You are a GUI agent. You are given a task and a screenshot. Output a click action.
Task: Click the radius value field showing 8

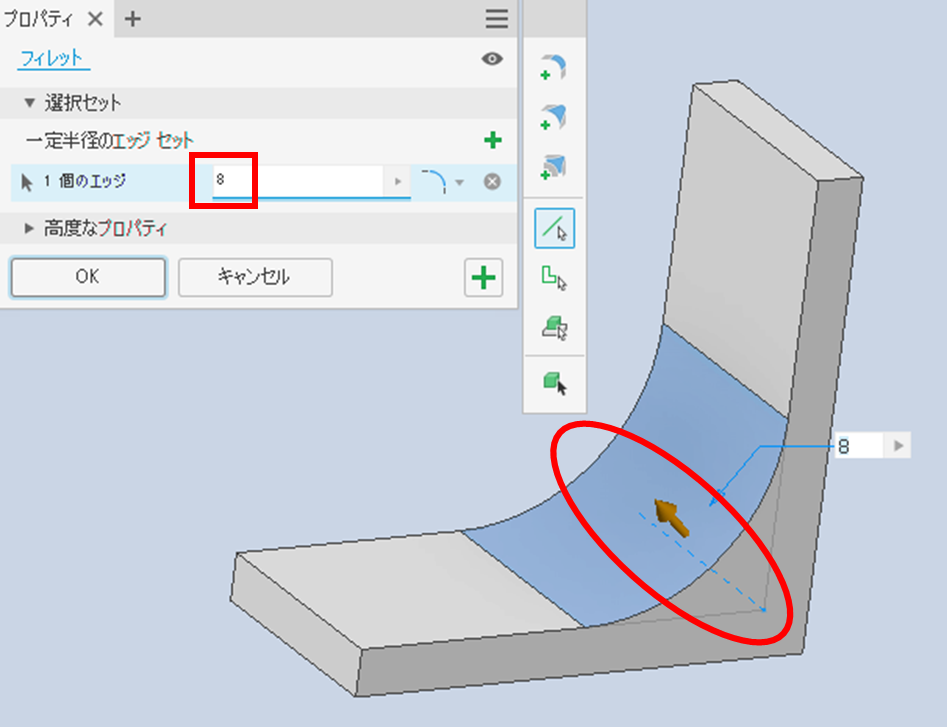pos(298,181)
